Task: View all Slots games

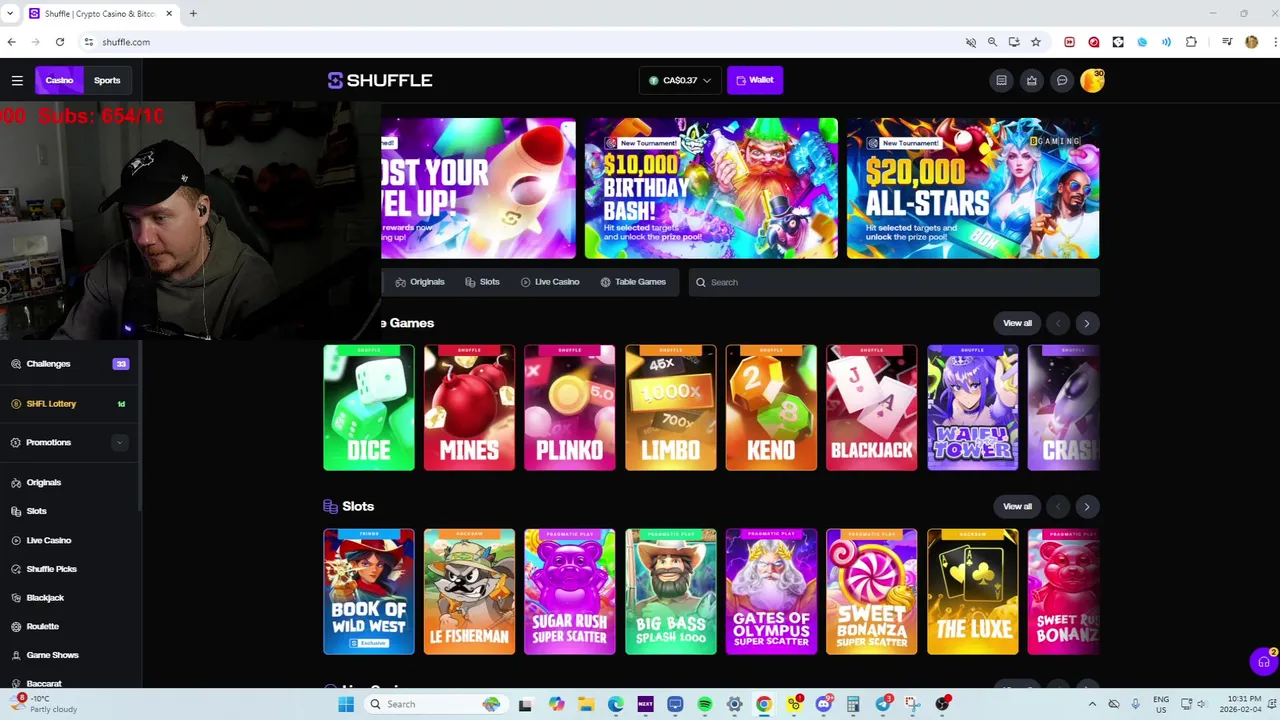Action: pos(1017,506)
